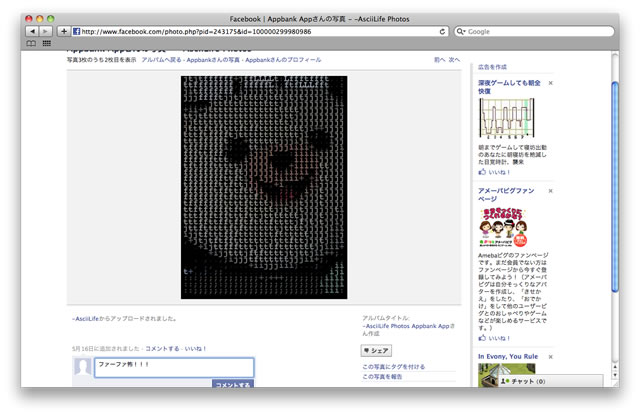The image size is (640, 416).
Task: Click 広告を作成 link
Action: point(492,67)
